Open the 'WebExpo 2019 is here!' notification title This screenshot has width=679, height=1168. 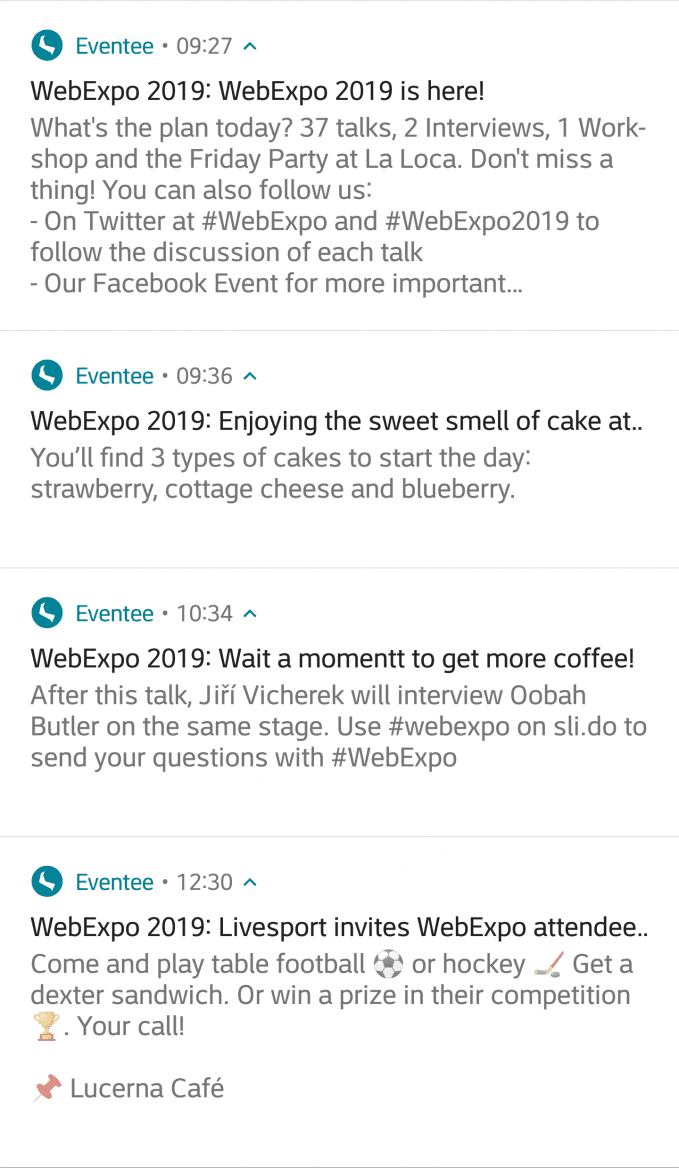point(258,92)
